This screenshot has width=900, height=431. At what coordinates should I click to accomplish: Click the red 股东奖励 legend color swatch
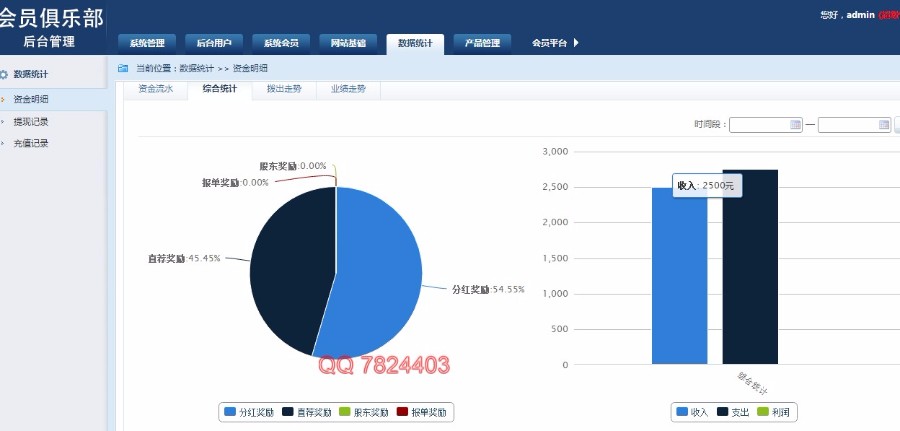tap(345, 412)
